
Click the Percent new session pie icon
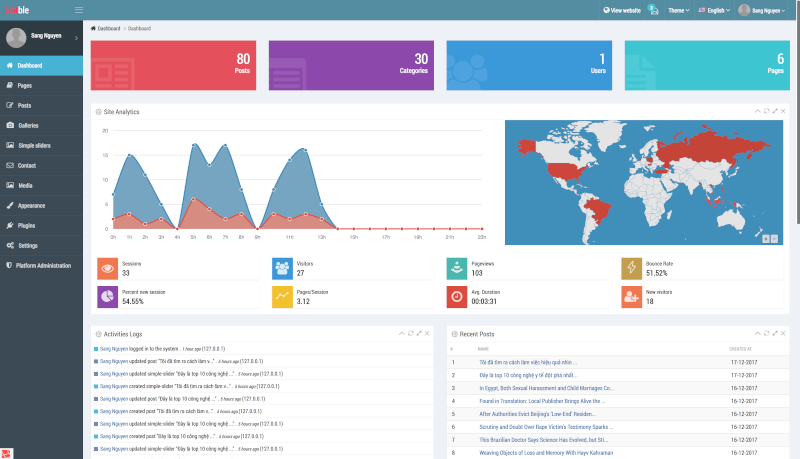pyautogui.click(x=107, y=297)
